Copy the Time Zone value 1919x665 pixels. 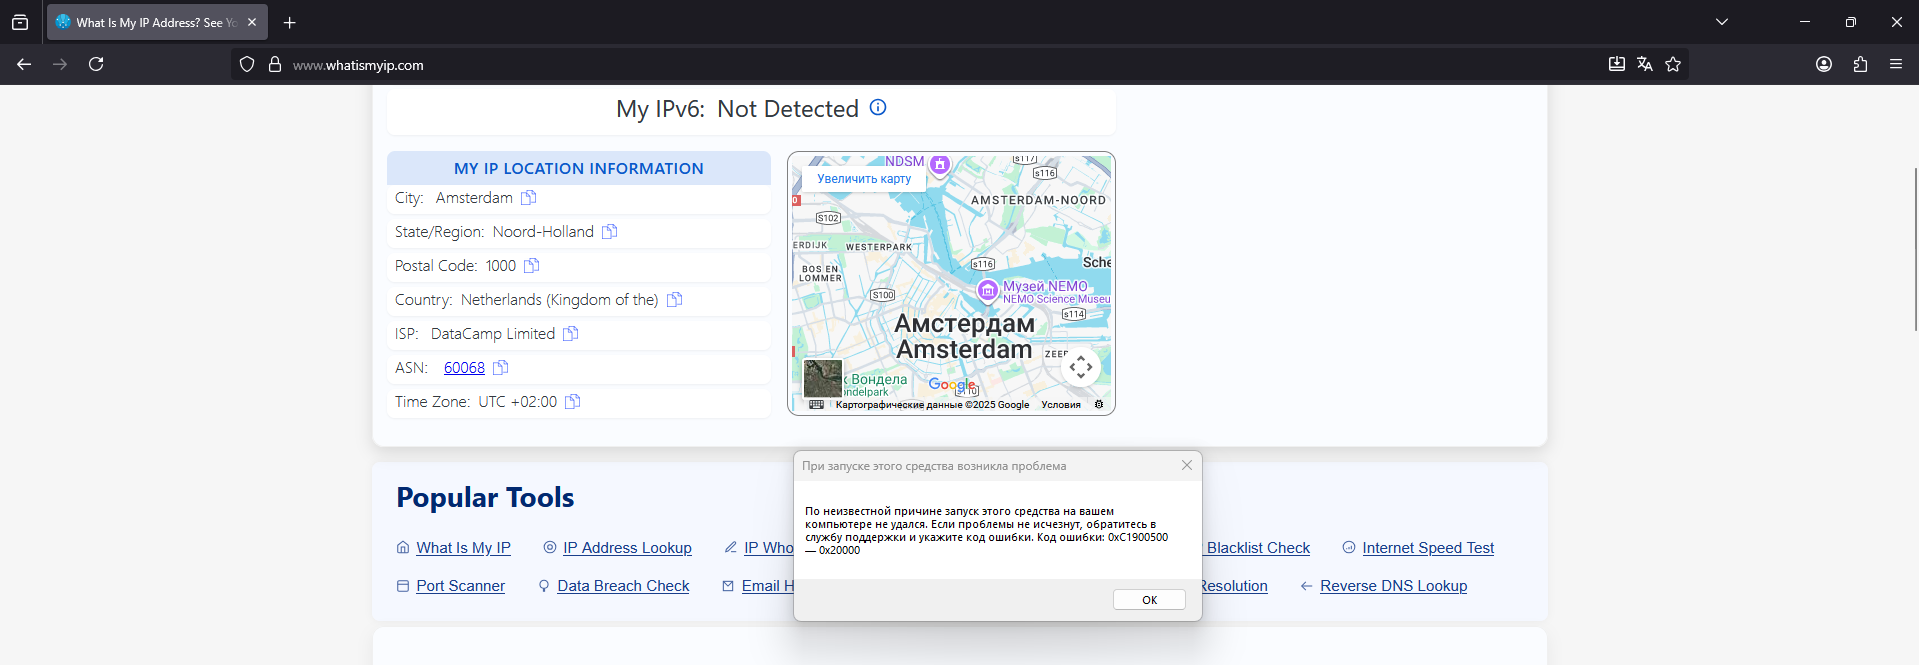pyautogui.click(x=573, y=401)
